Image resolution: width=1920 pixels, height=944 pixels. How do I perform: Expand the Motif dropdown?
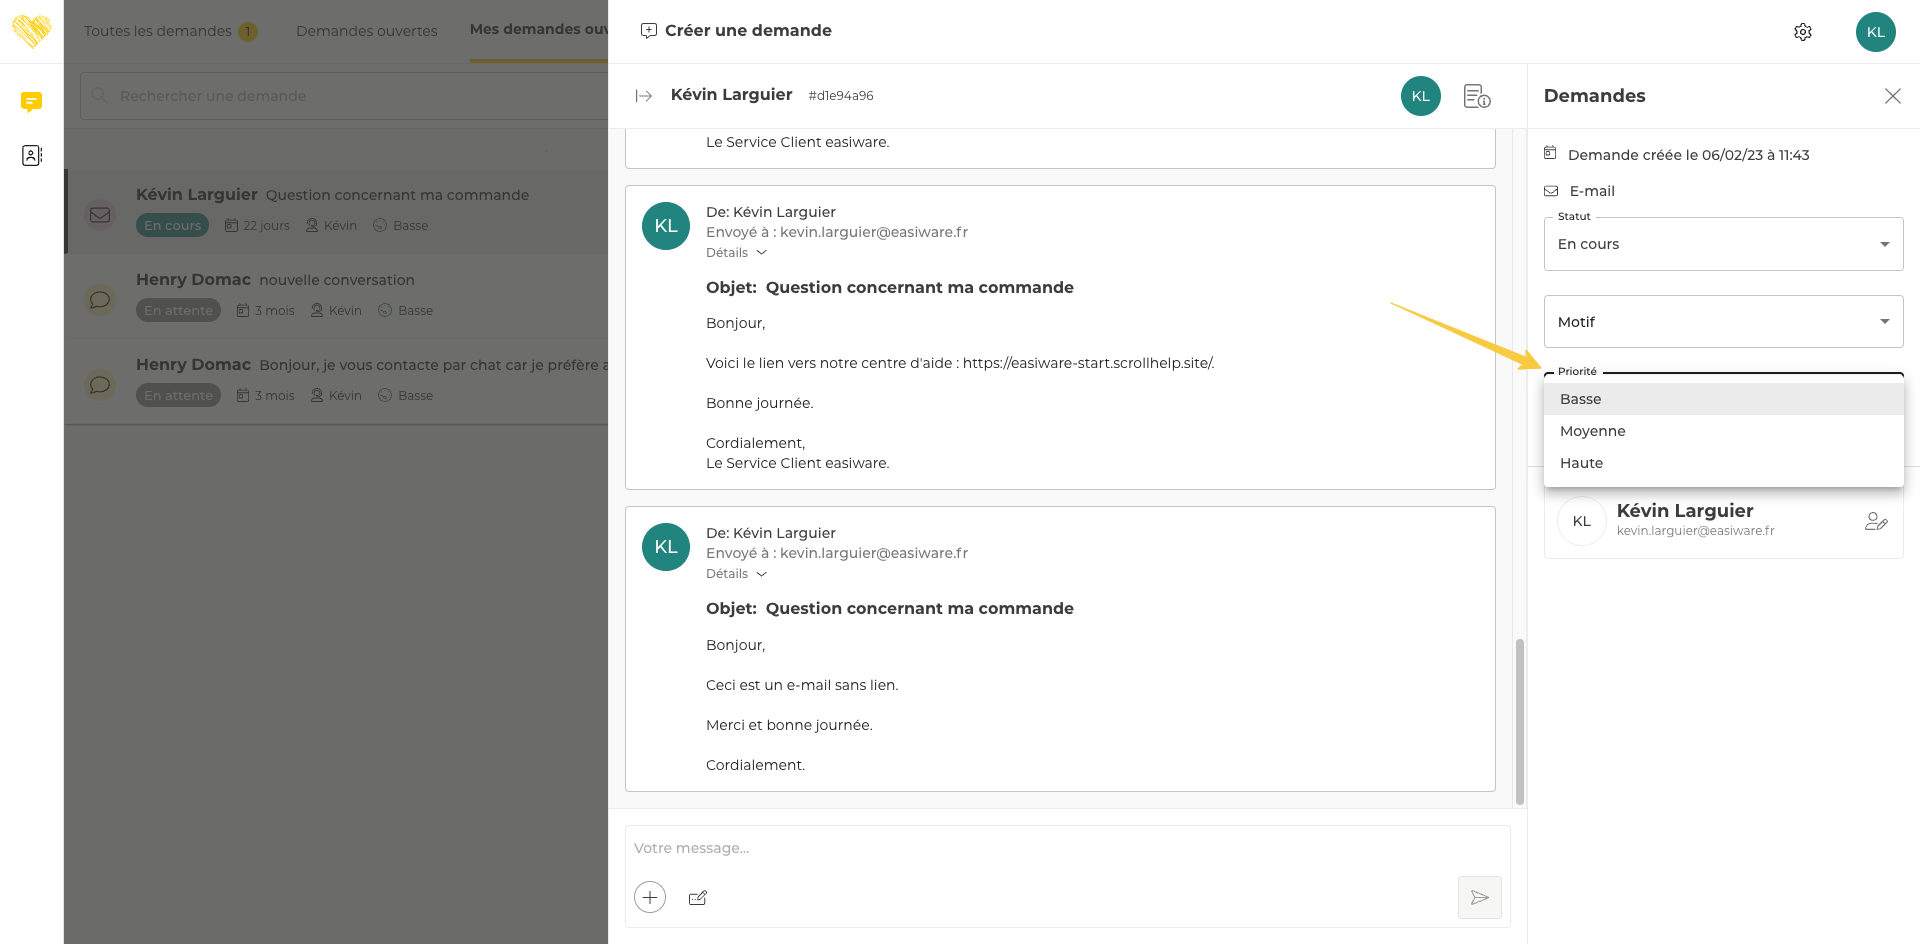1722,322
